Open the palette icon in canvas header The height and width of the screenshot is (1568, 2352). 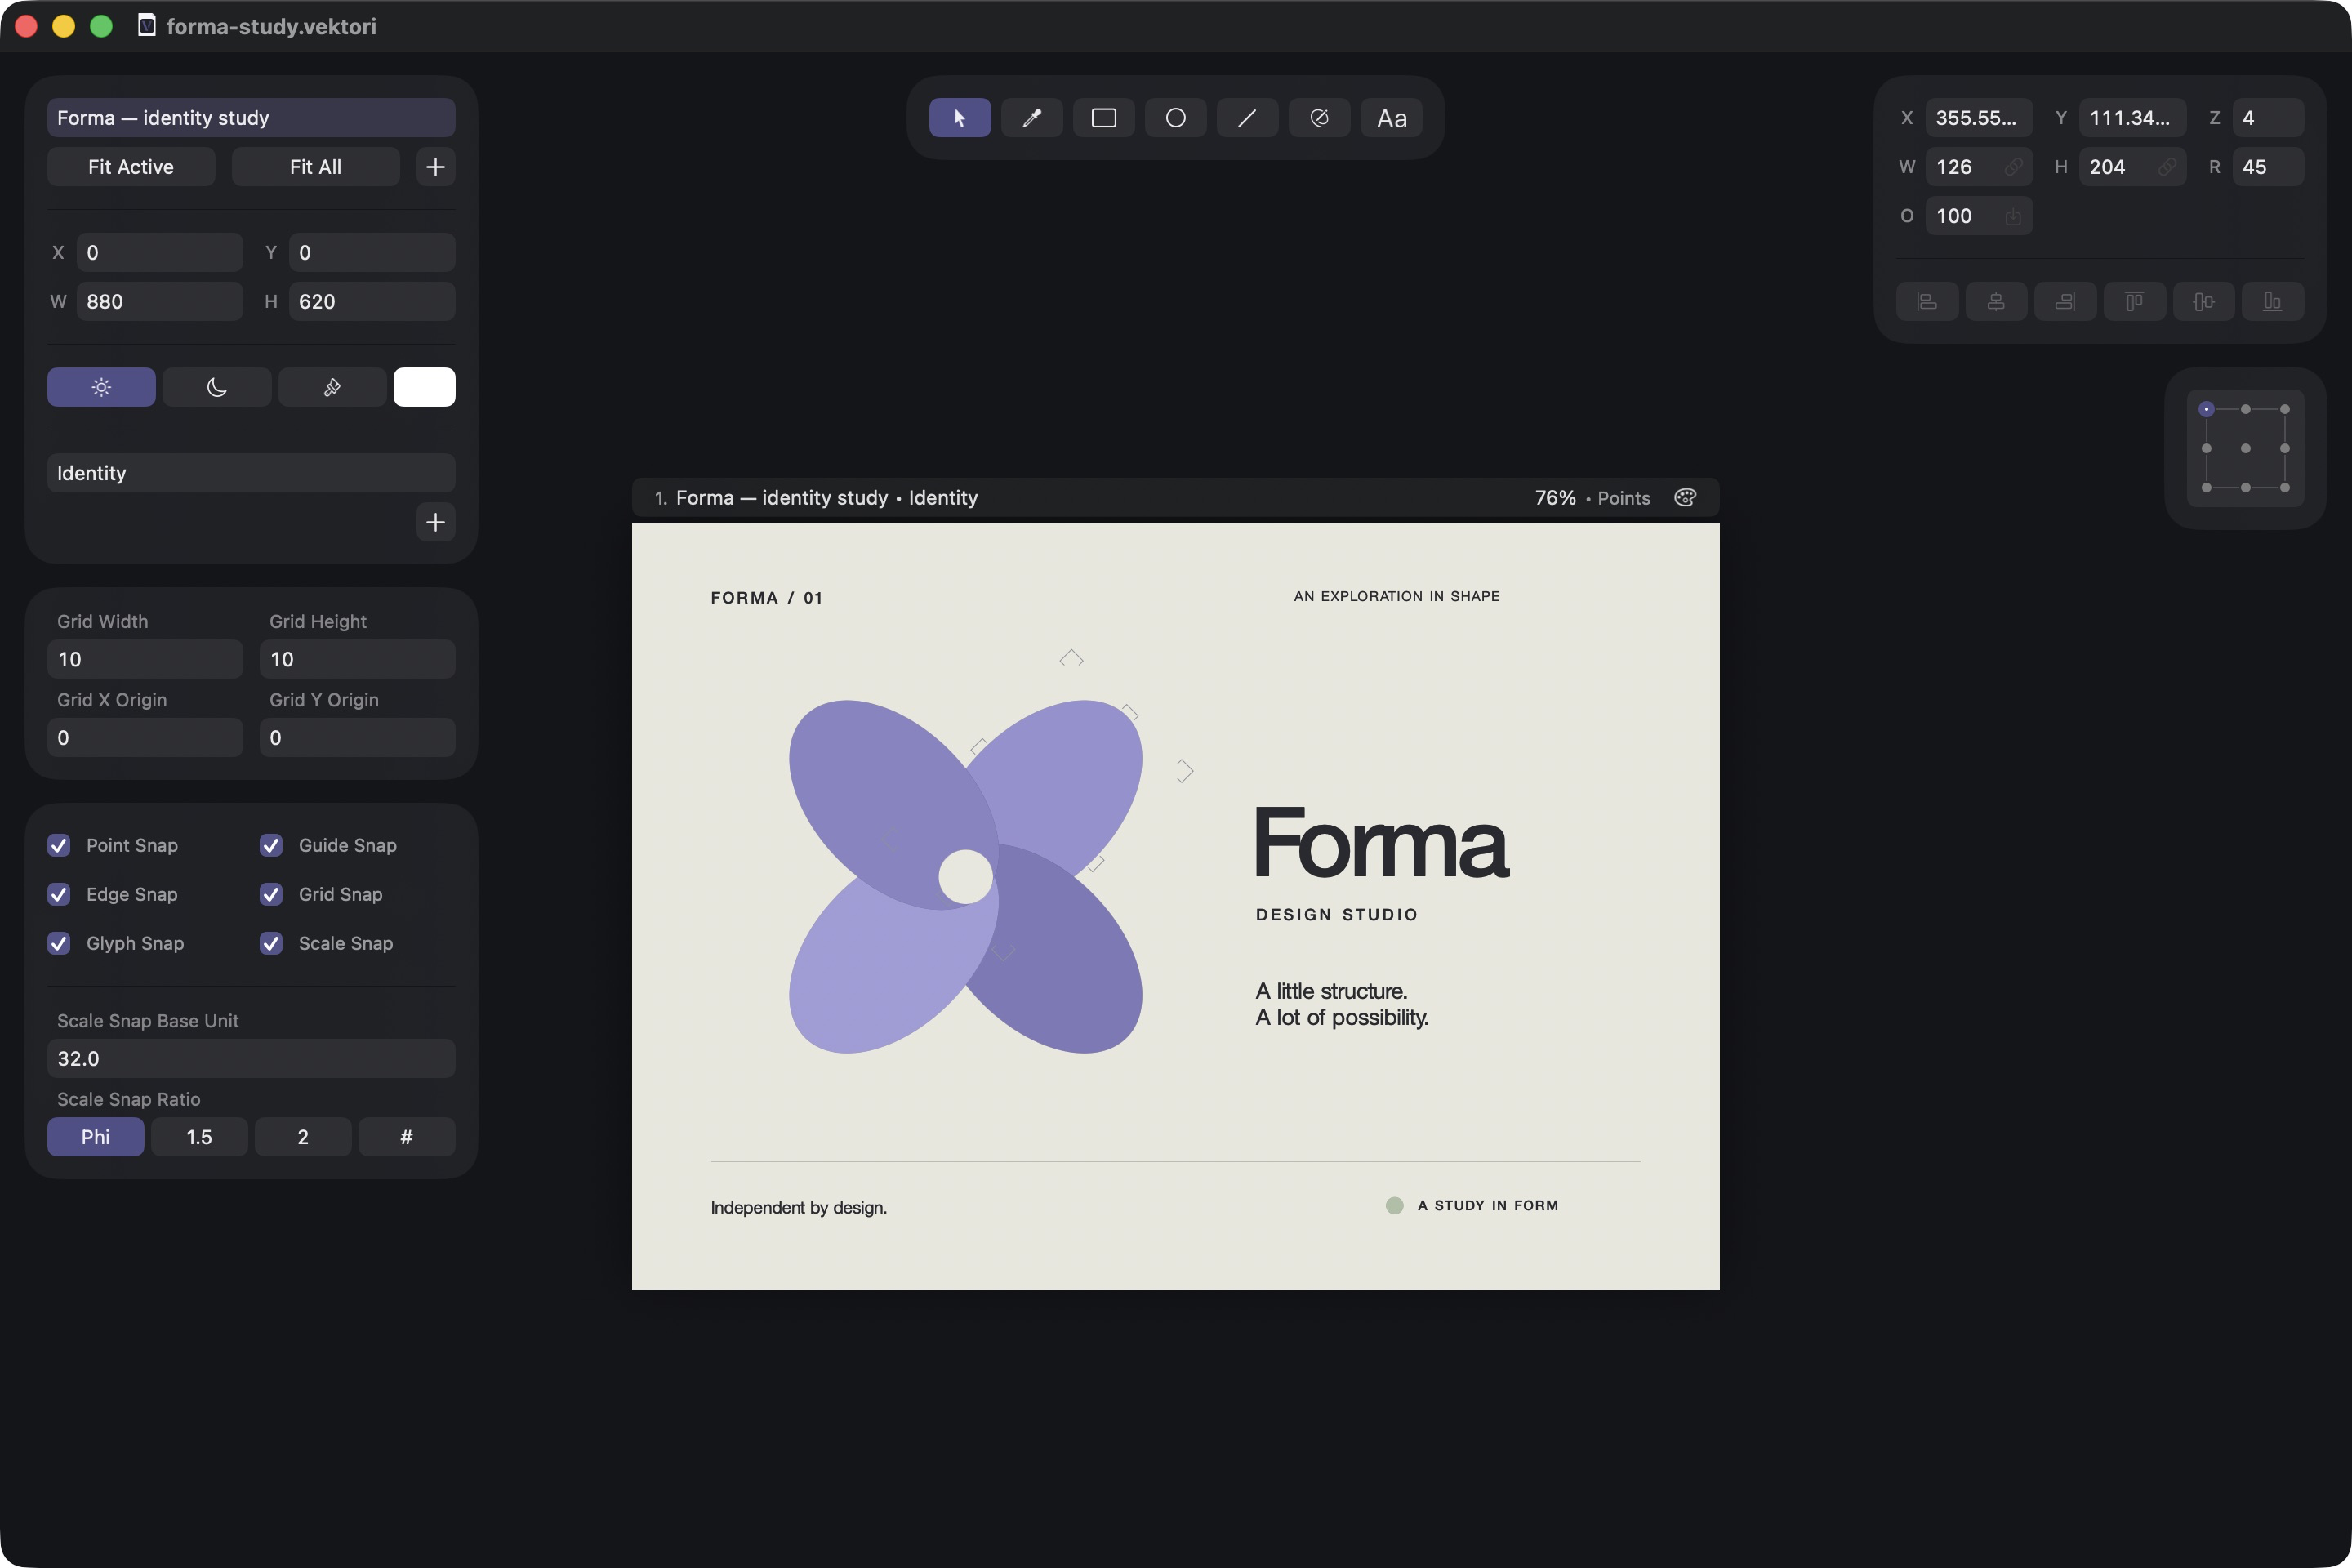pos(1685,498)
